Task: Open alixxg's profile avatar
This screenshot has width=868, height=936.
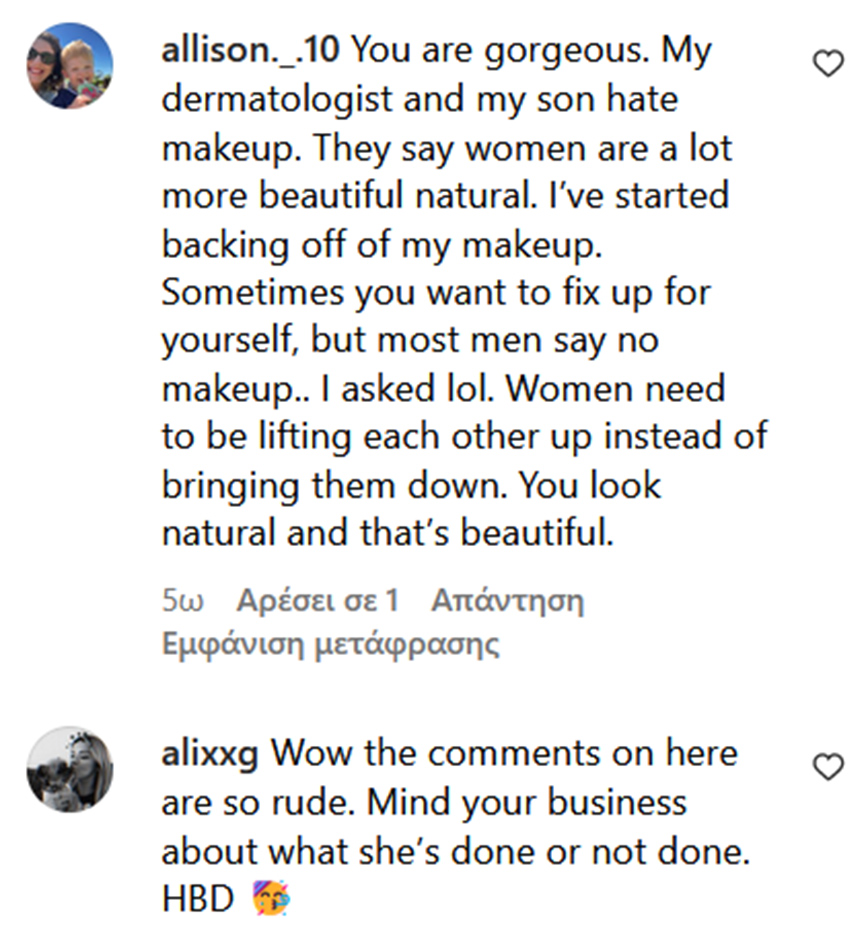Action: (x=69, y=769)
